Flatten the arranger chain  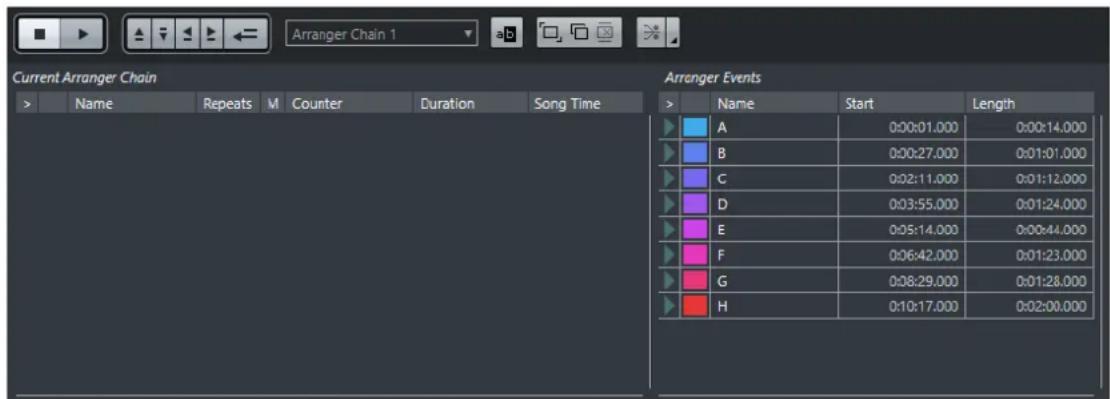(x=652, y=33)
